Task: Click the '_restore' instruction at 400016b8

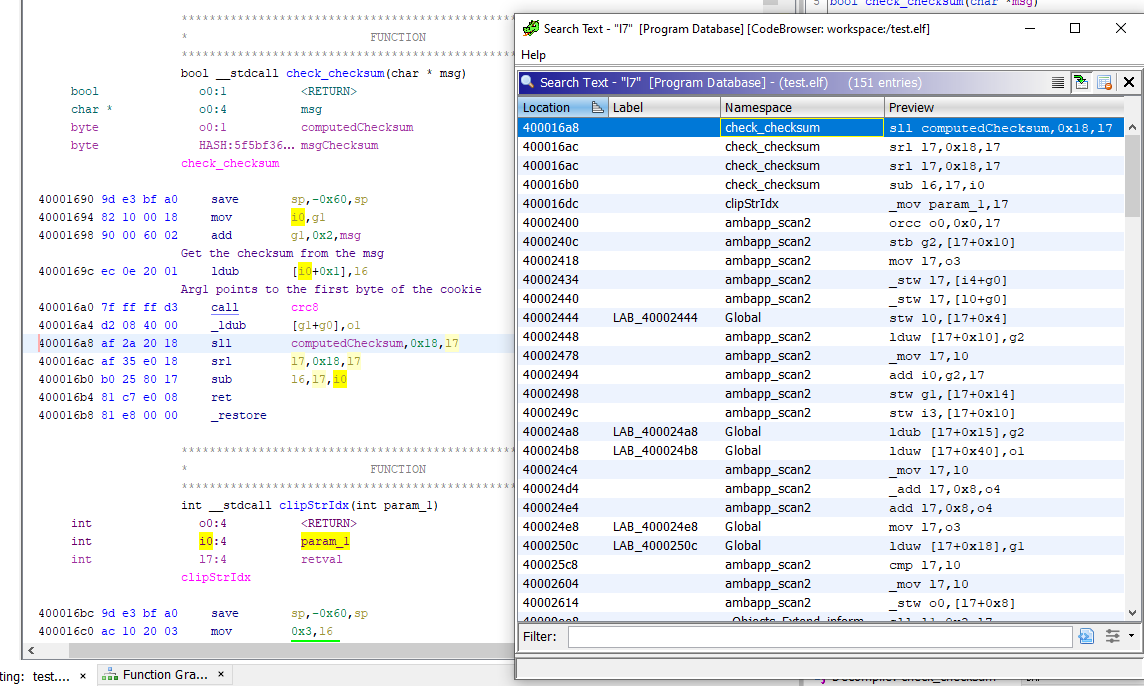Action: click(239, 415)
